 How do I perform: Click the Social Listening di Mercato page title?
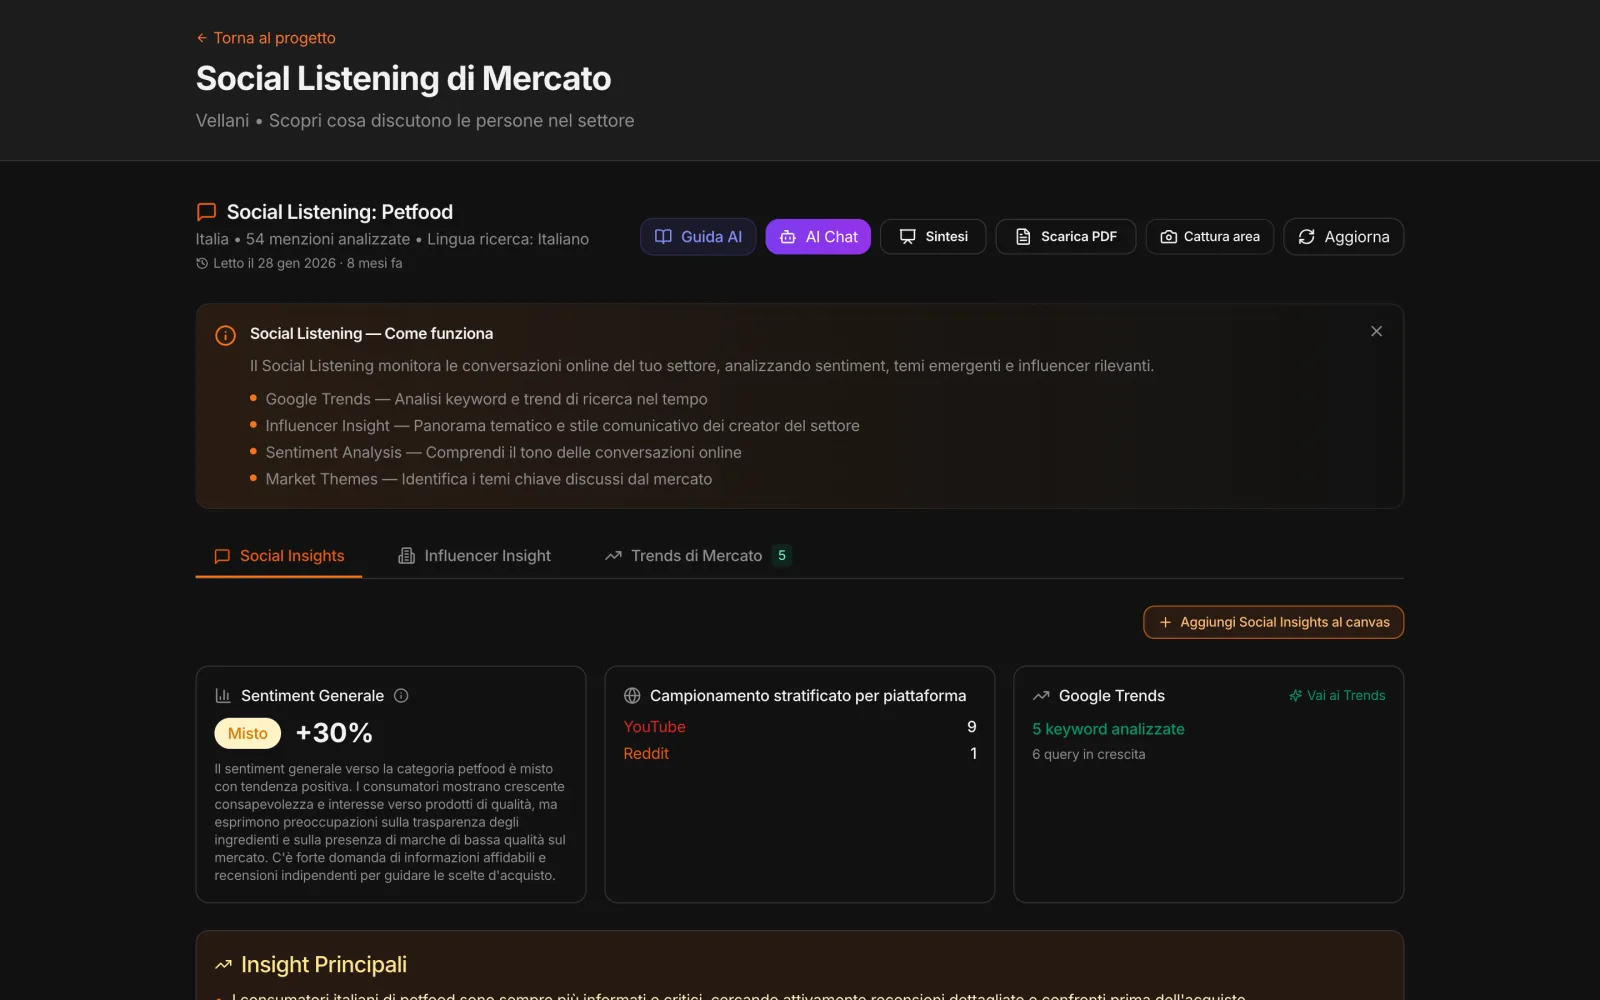click(403, 78)
